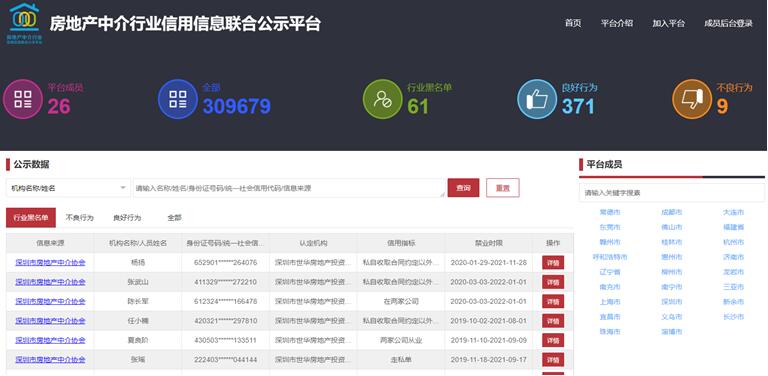
Task: Open the 福建省 member link
Action: 733,227
